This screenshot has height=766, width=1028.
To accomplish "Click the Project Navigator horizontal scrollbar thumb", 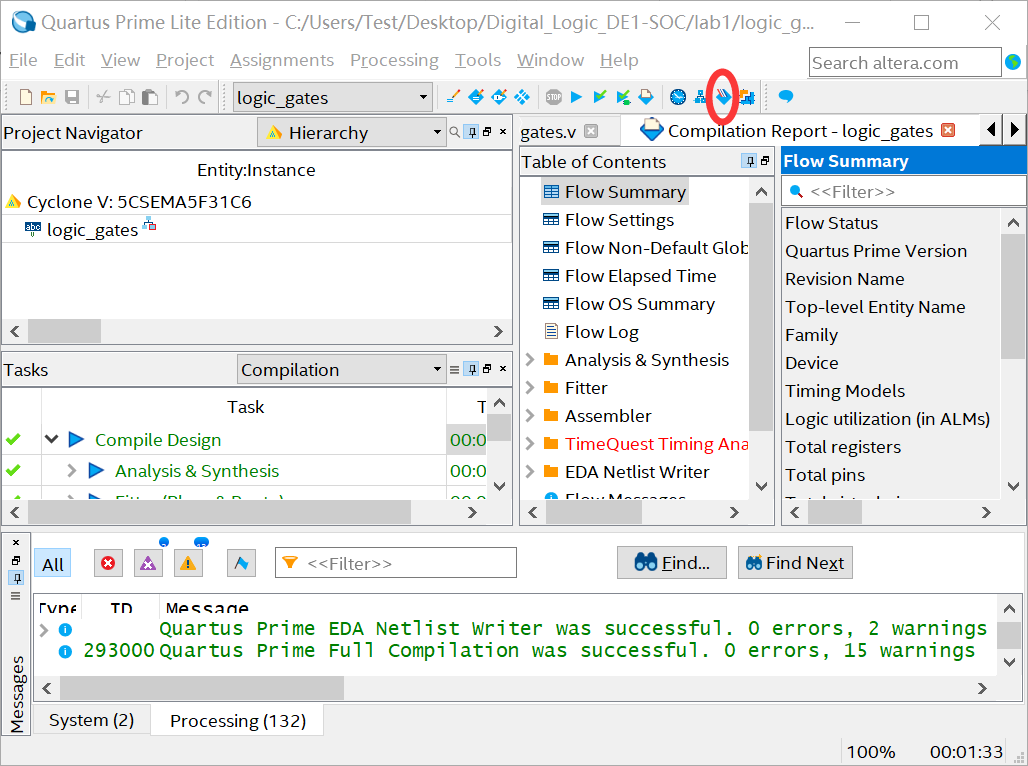I will (x=64, y=331).
